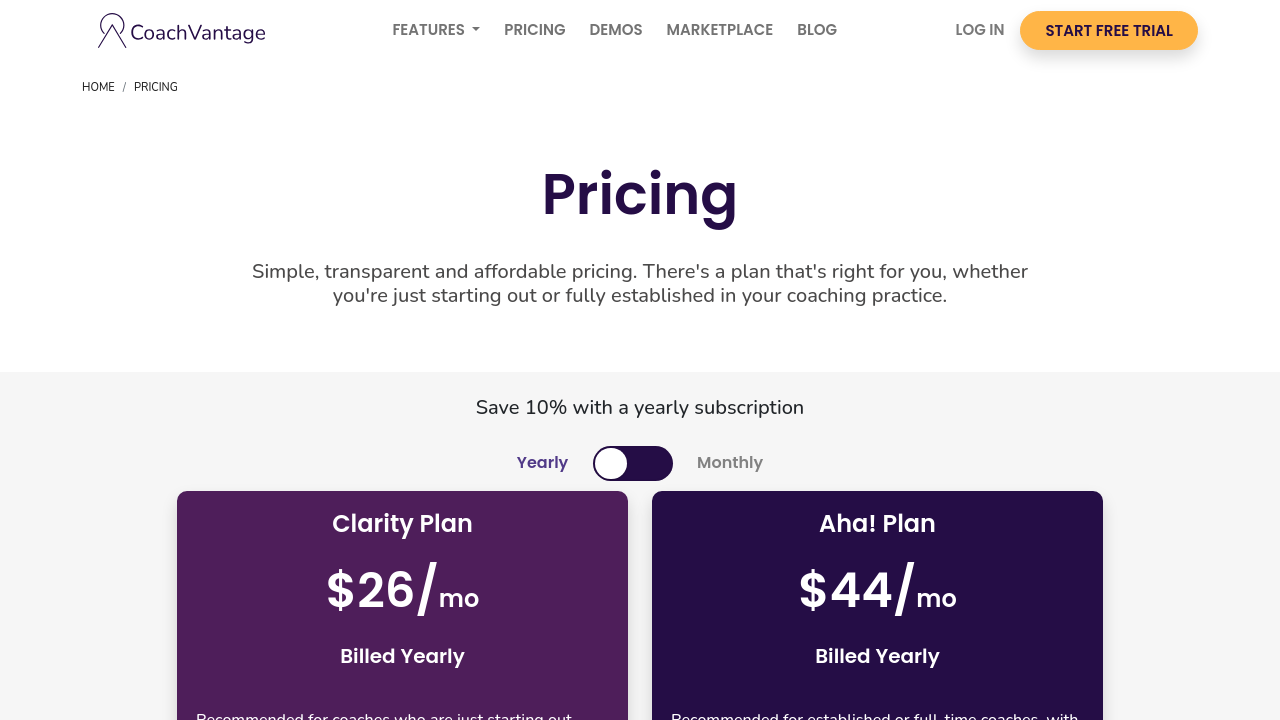Expand the Features dropdown menu
The height and width of the screenshot is (720, 1280).
[x=436, y=30]
